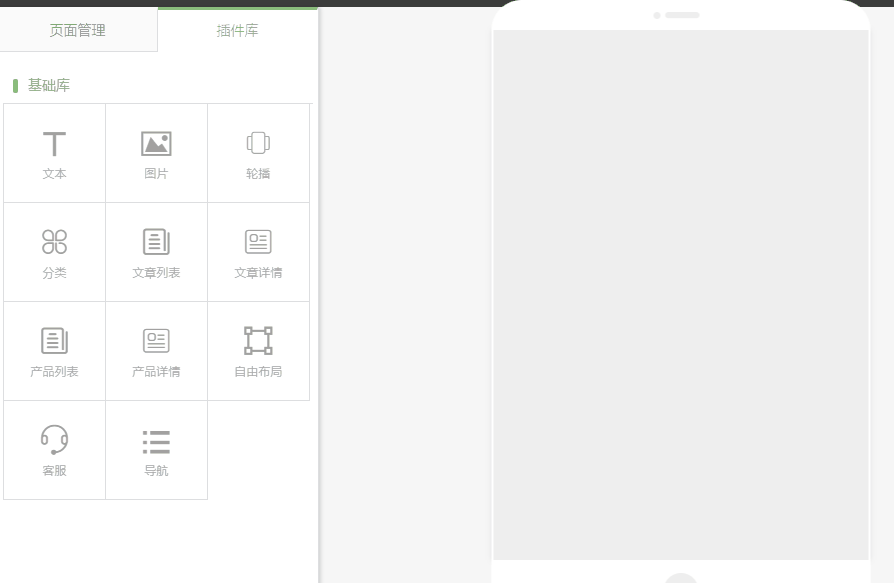Click the 自由布局 text label
The width and height of the screenshot is (894, 583).
(258, 372)
